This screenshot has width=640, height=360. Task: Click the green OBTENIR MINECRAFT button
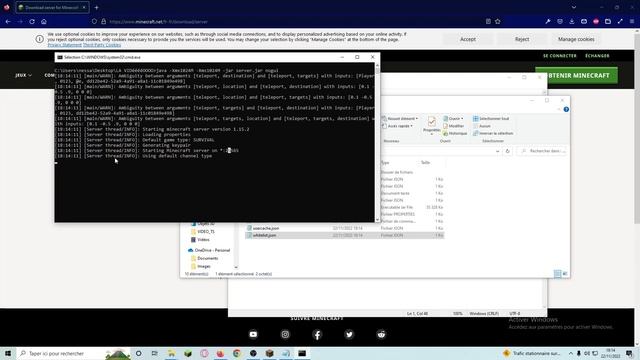point(576,76)
